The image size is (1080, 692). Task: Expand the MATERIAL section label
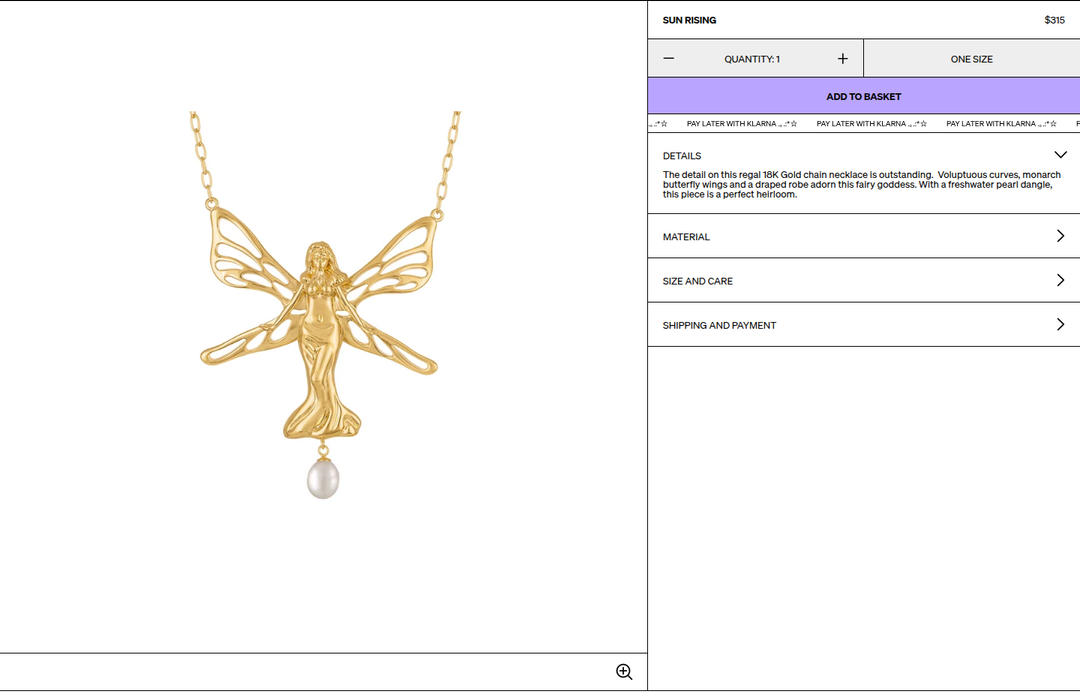pos(686,237)
